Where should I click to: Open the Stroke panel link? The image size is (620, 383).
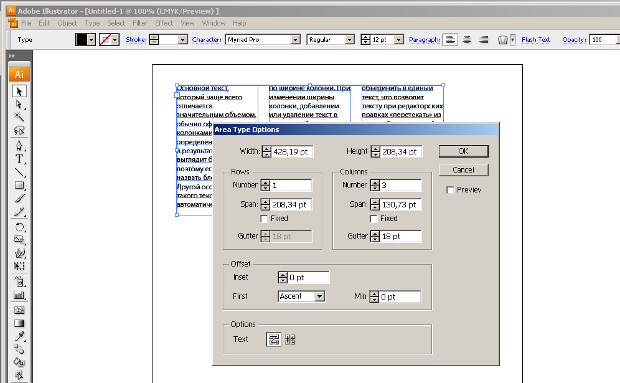click(135, 40)
